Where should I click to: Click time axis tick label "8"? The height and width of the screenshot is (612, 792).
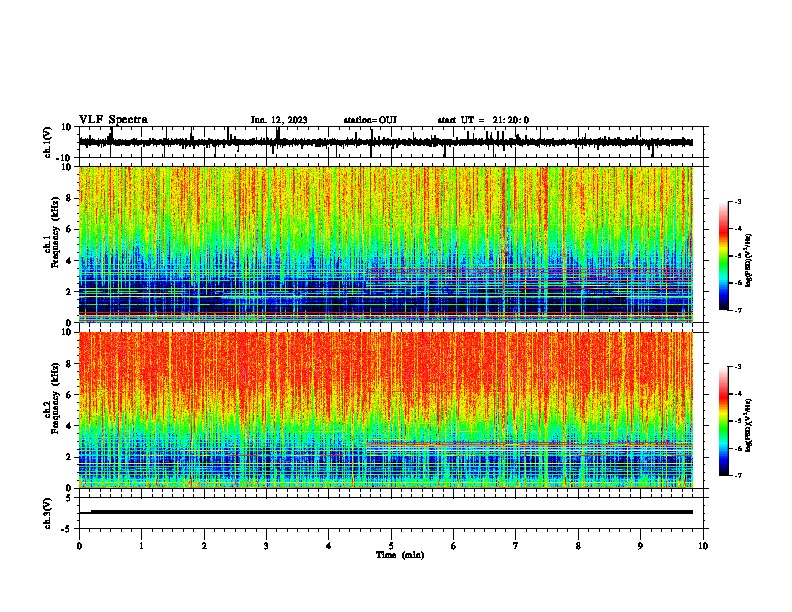tap(578, 546)
